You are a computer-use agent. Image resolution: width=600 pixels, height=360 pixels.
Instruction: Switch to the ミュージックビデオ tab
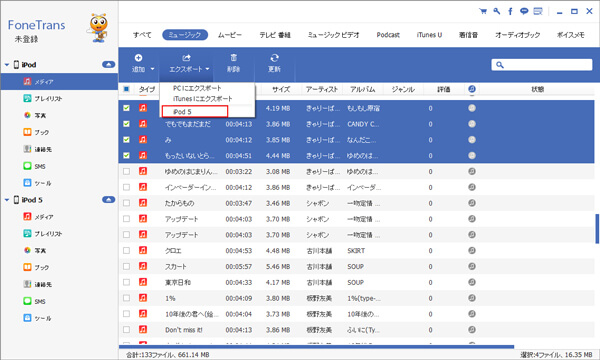(333, 35)
